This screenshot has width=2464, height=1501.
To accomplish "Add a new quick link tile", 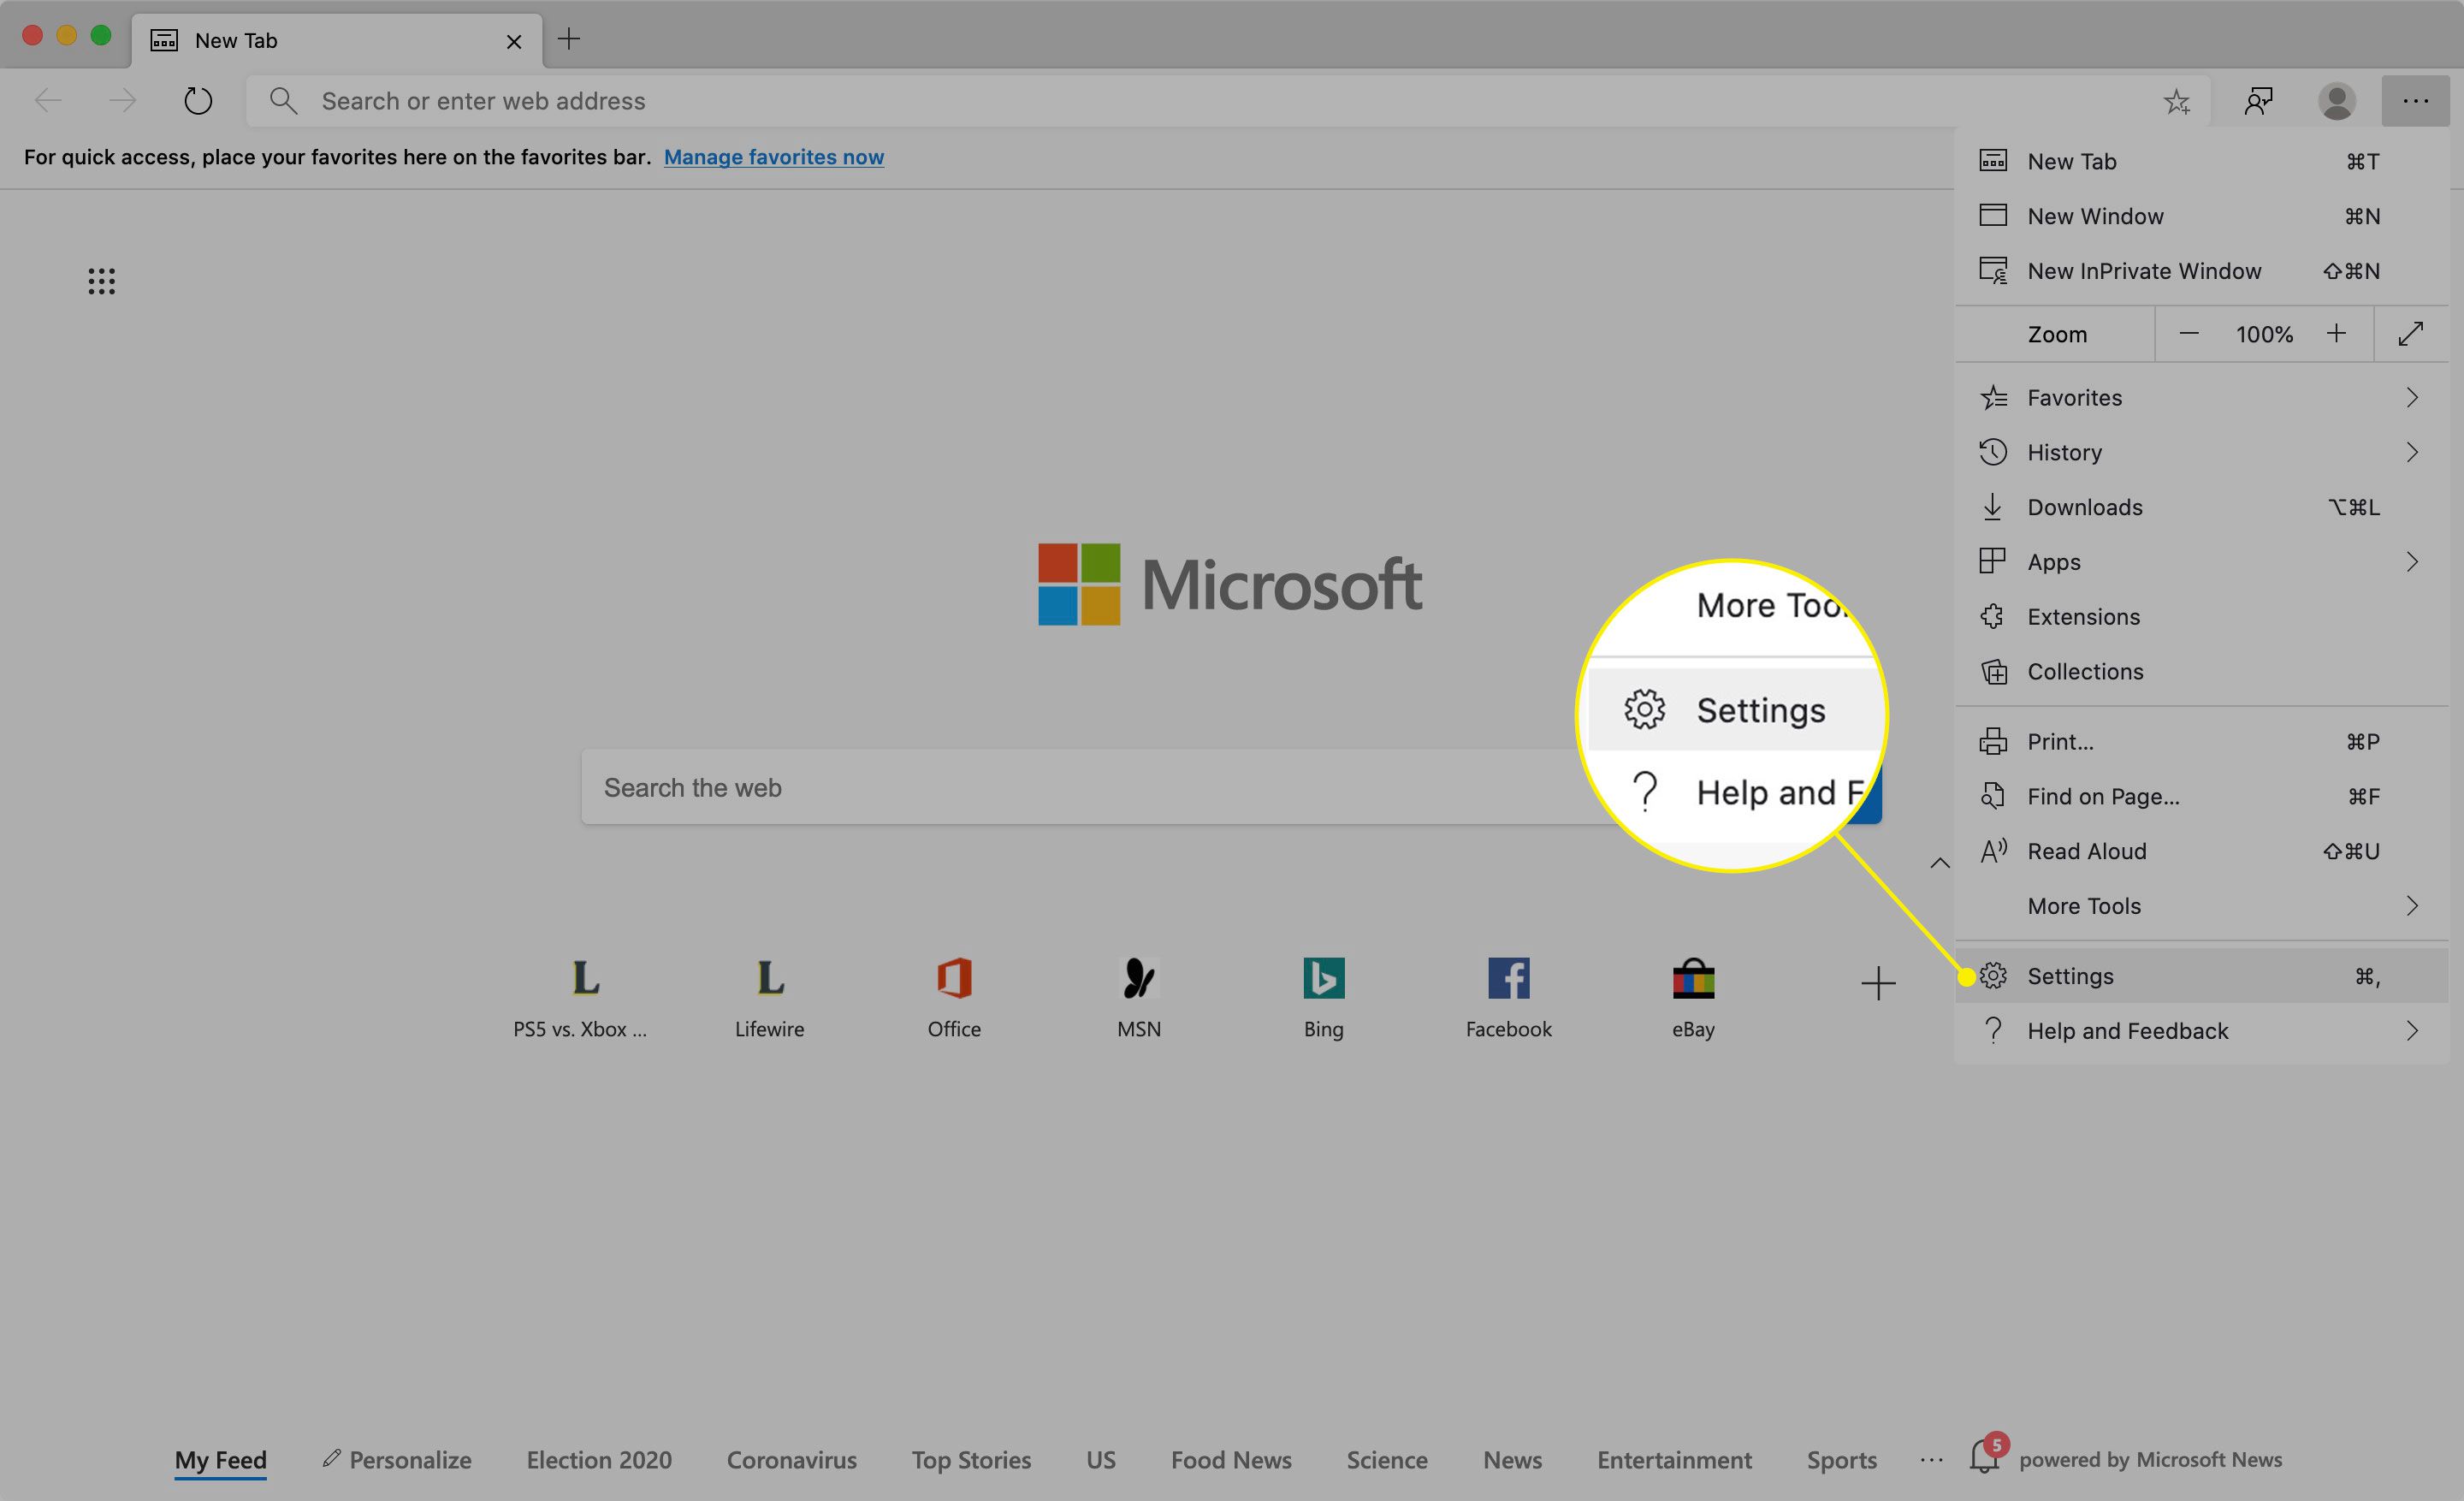I will click(x=1878, y=983).
